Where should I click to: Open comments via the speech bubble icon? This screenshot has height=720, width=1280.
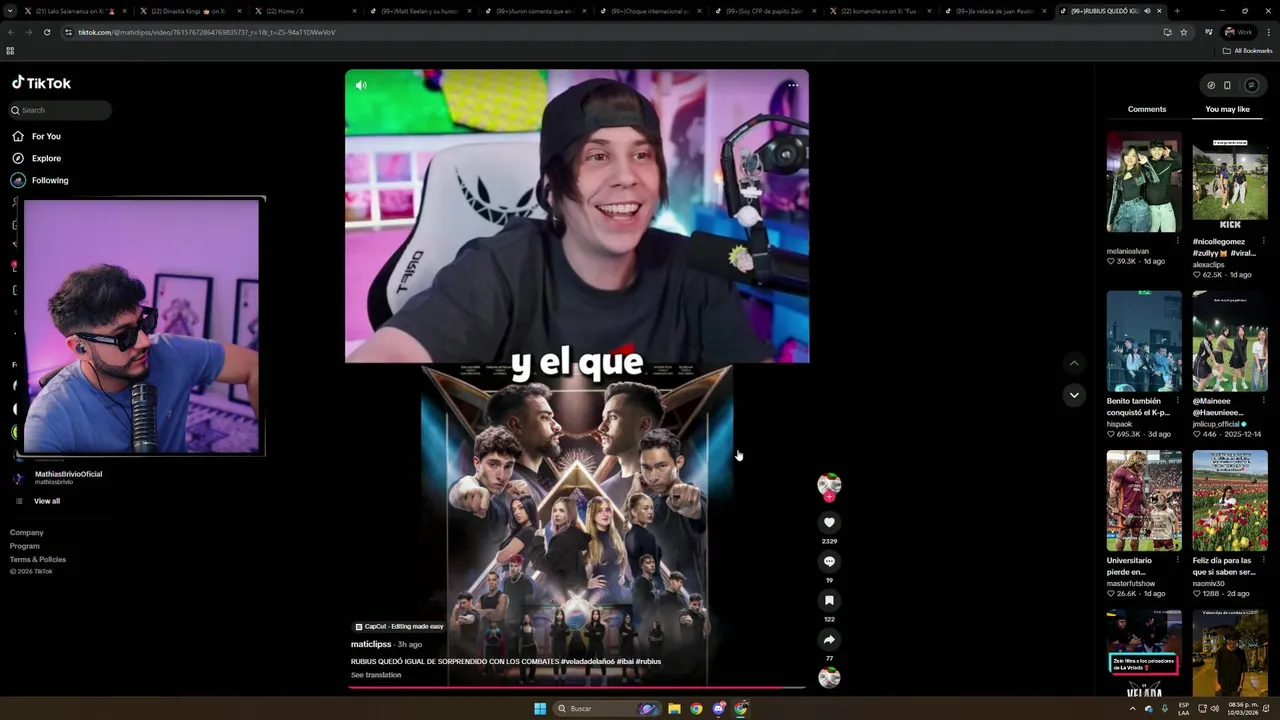pyautogui.click(x=829, y=561)
